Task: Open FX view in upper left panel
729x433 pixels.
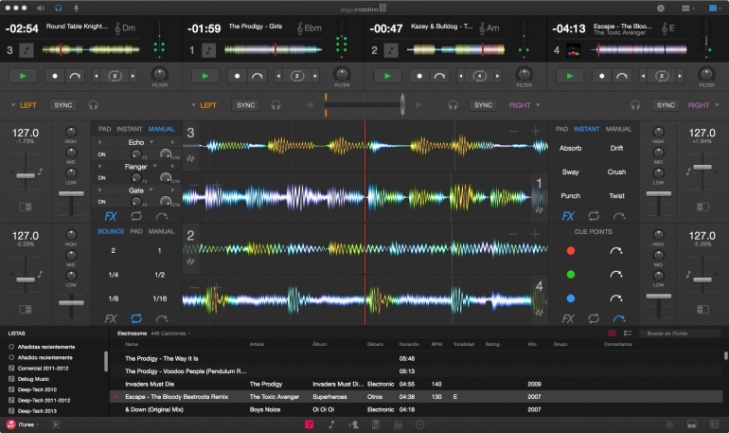Action: click(111, 216)
